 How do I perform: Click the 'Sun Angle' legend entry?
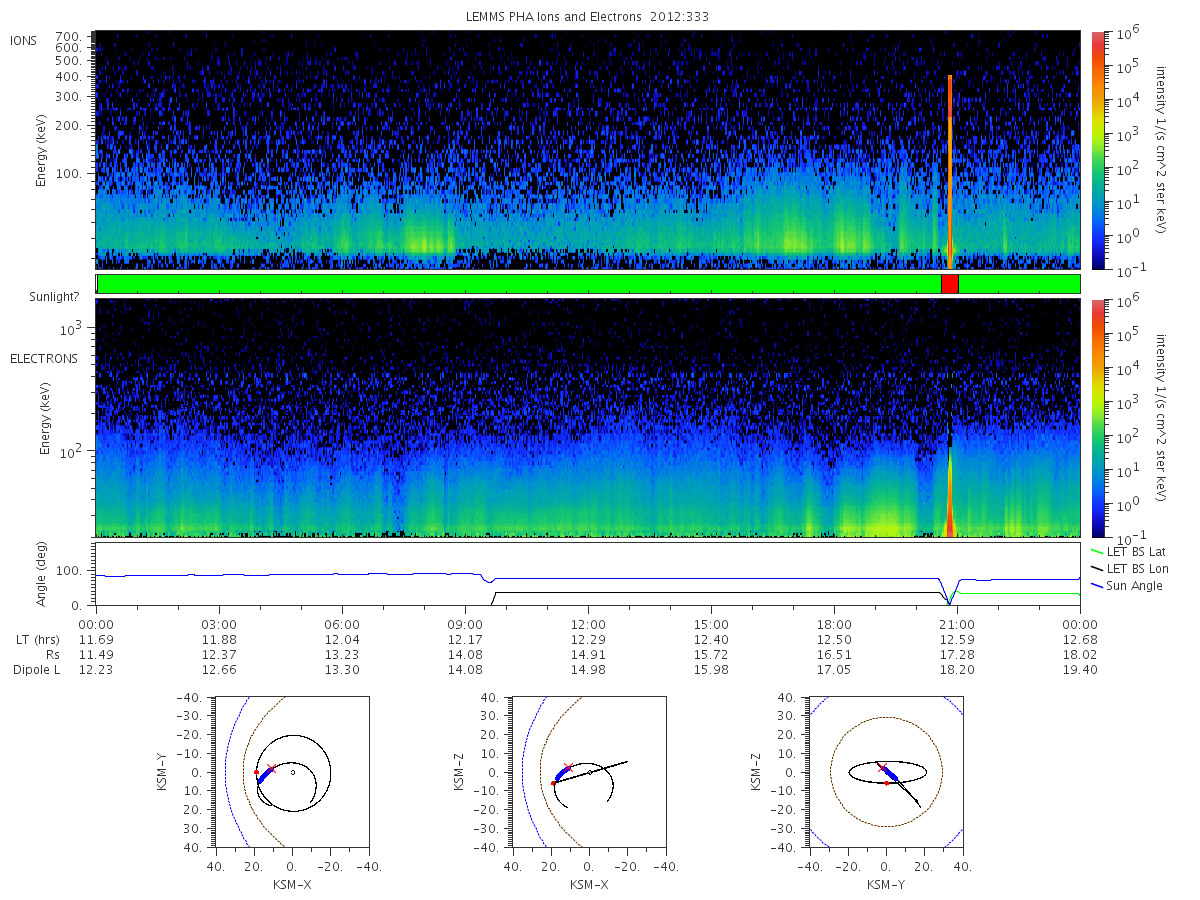1126,585
